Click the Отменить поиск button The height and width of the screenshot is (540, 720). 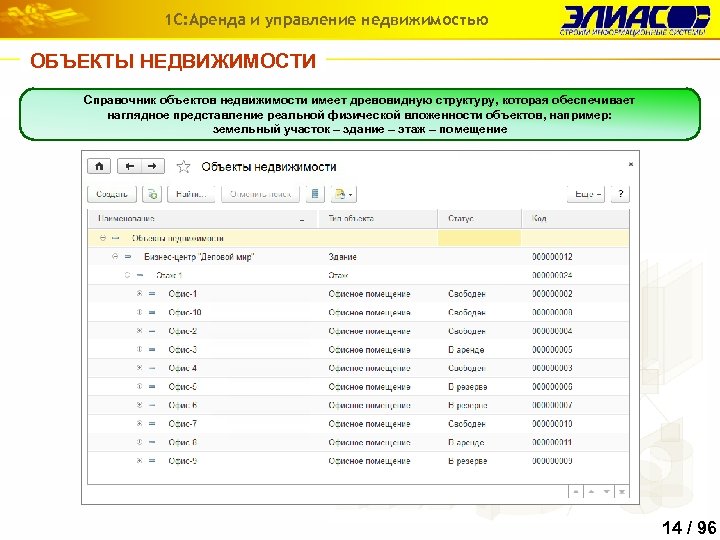pos(260,194)
